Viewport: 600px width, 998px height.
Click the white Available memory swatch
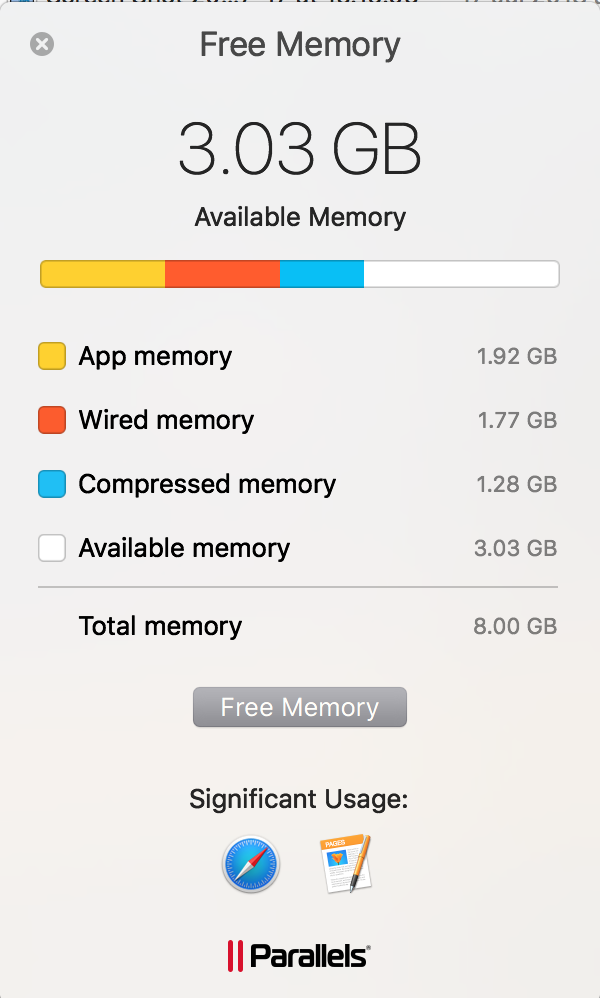tap(52, 548)
